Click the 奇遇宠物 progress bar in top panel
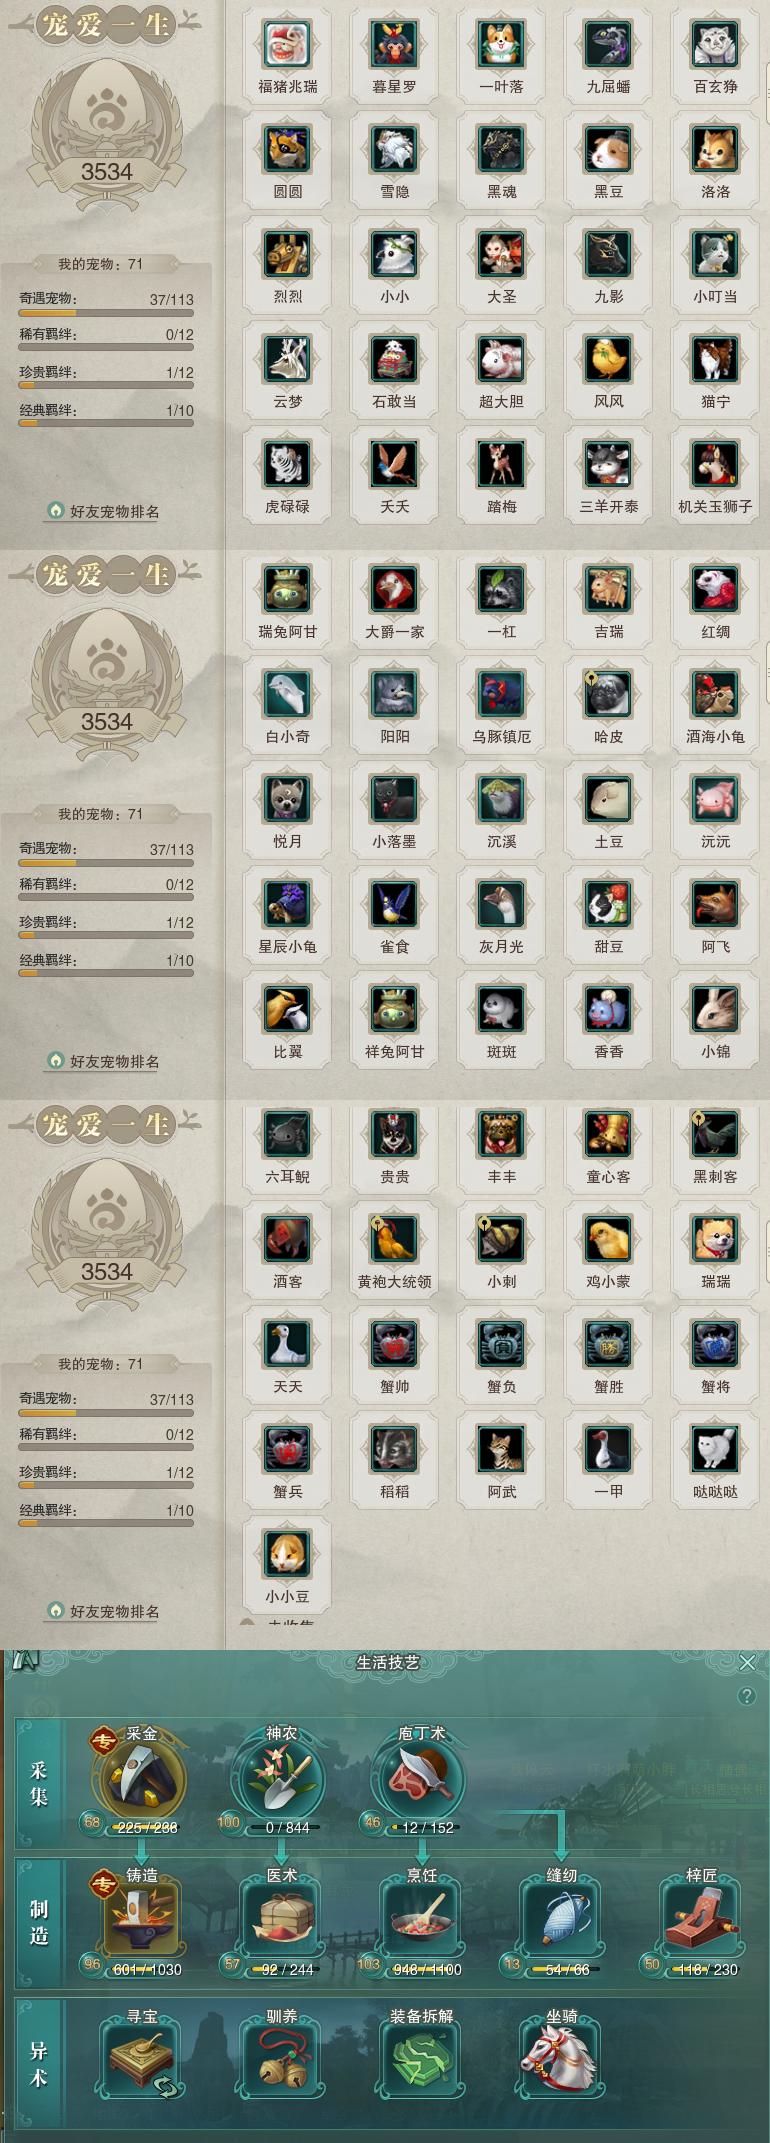Screen dimensions: 770x2143 coord(106,313)
